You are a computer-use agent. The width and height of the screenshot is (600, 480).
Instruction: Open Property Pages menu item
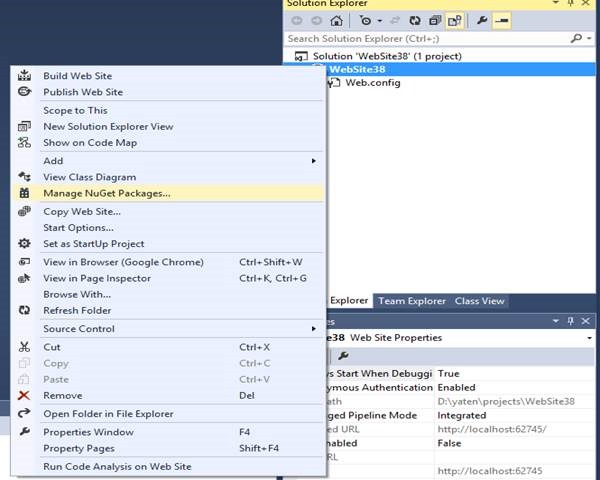[79, 448]
